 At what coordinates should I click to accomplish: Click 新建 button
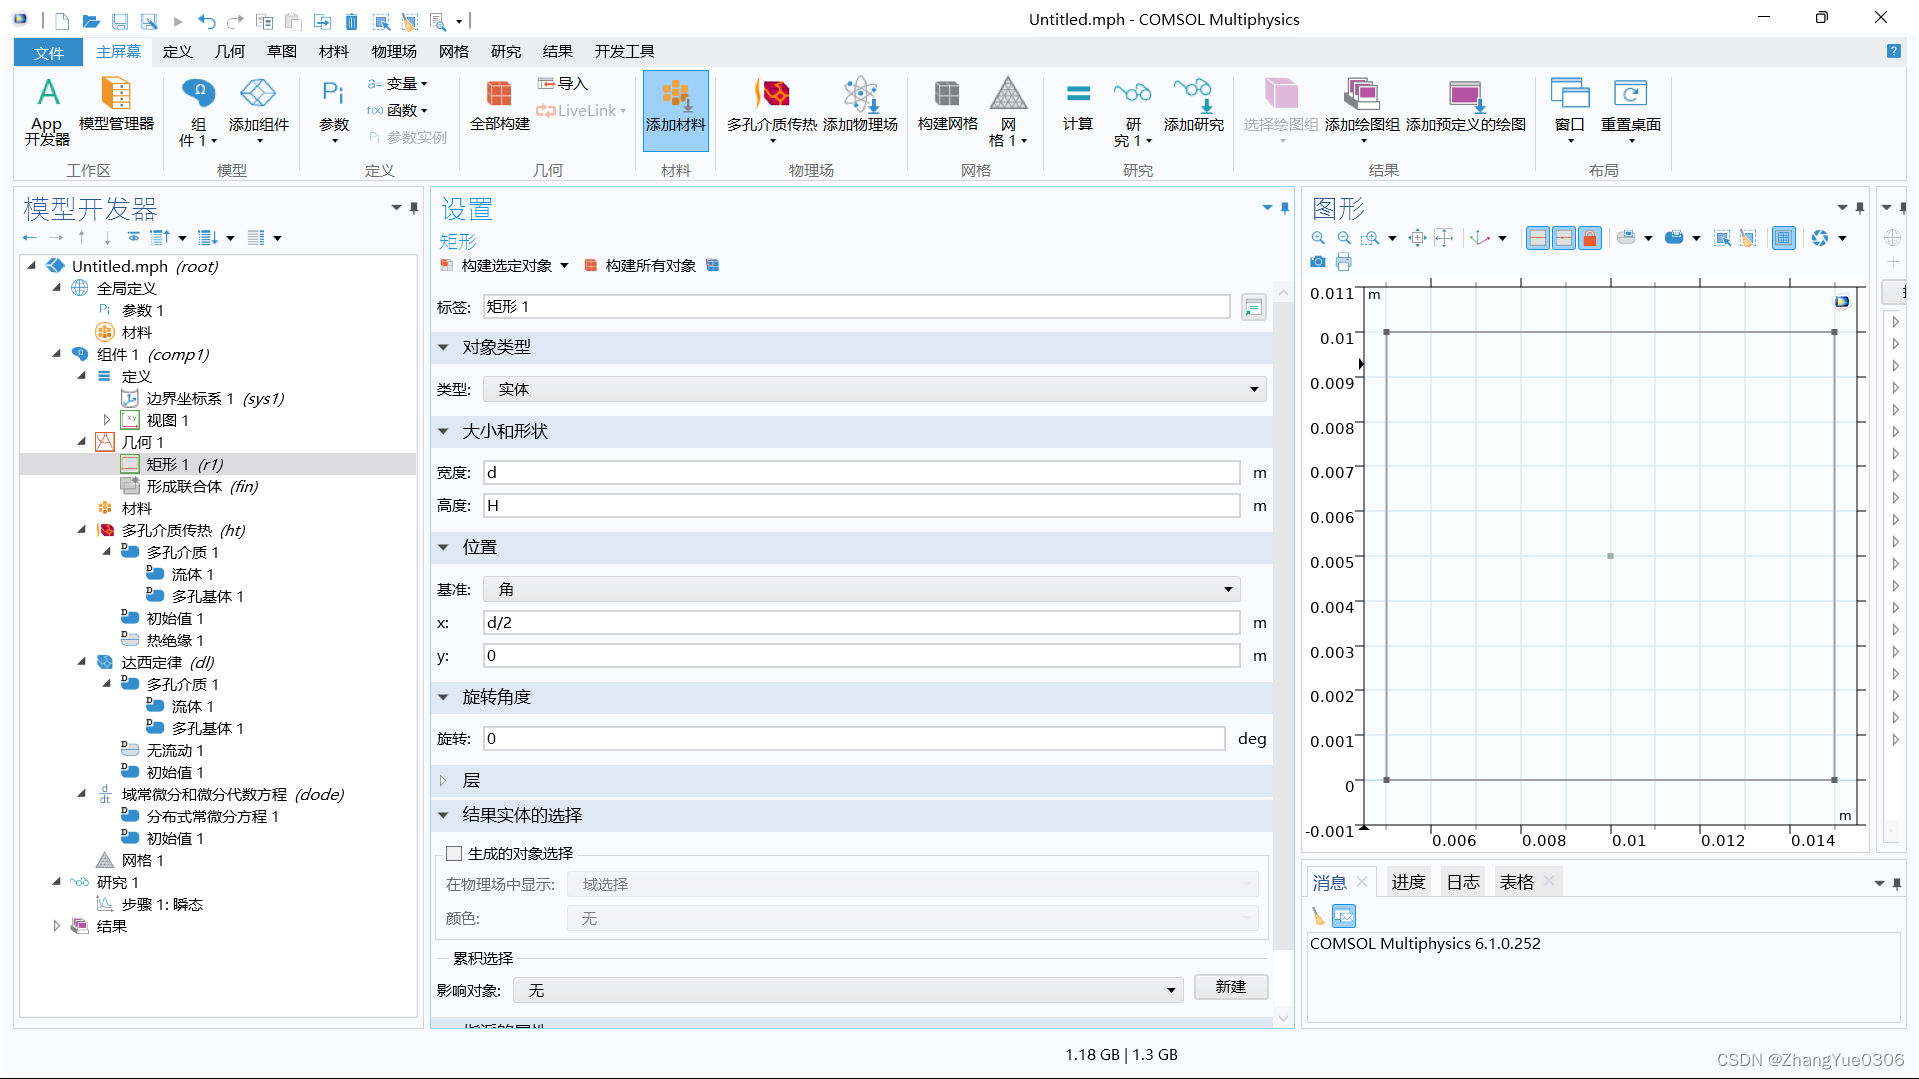tap(1231, 987)
